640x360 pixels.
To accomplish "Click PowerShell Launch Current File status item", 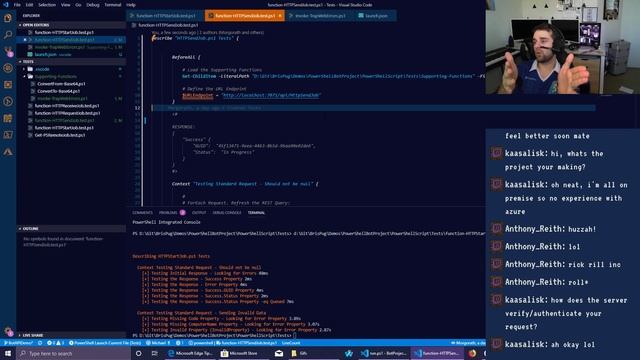I will (x=105, y=343).
